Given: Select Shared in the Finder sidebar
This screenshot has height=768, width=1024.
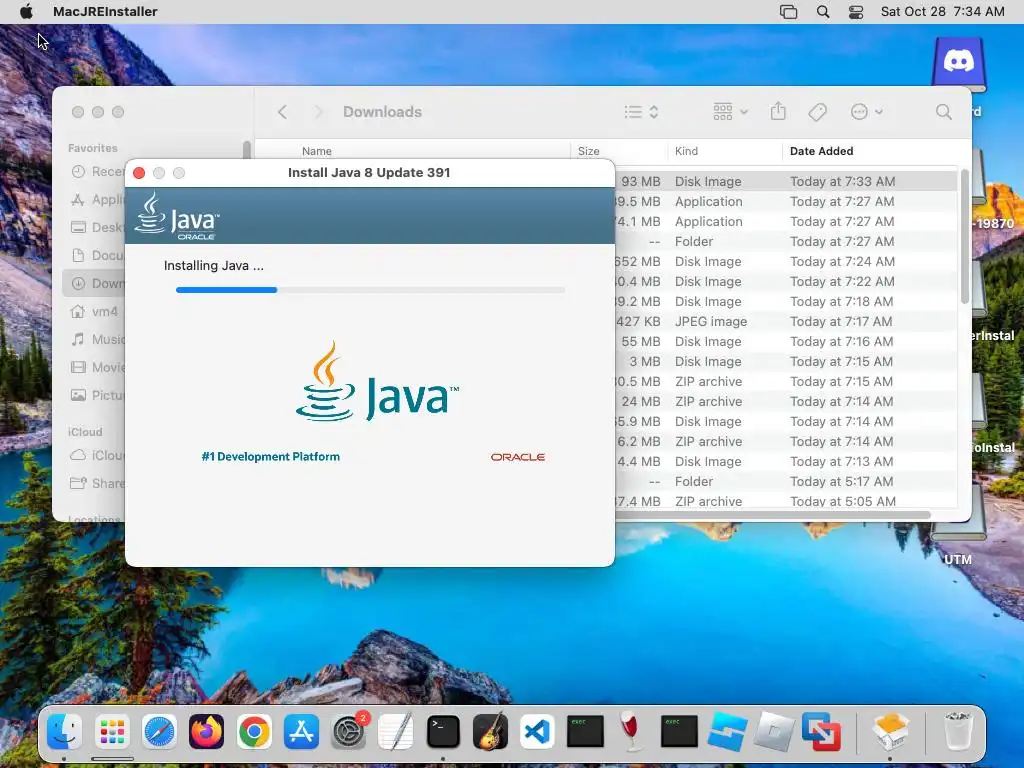Looking at the screenshot, I should [x=97, y=483].
